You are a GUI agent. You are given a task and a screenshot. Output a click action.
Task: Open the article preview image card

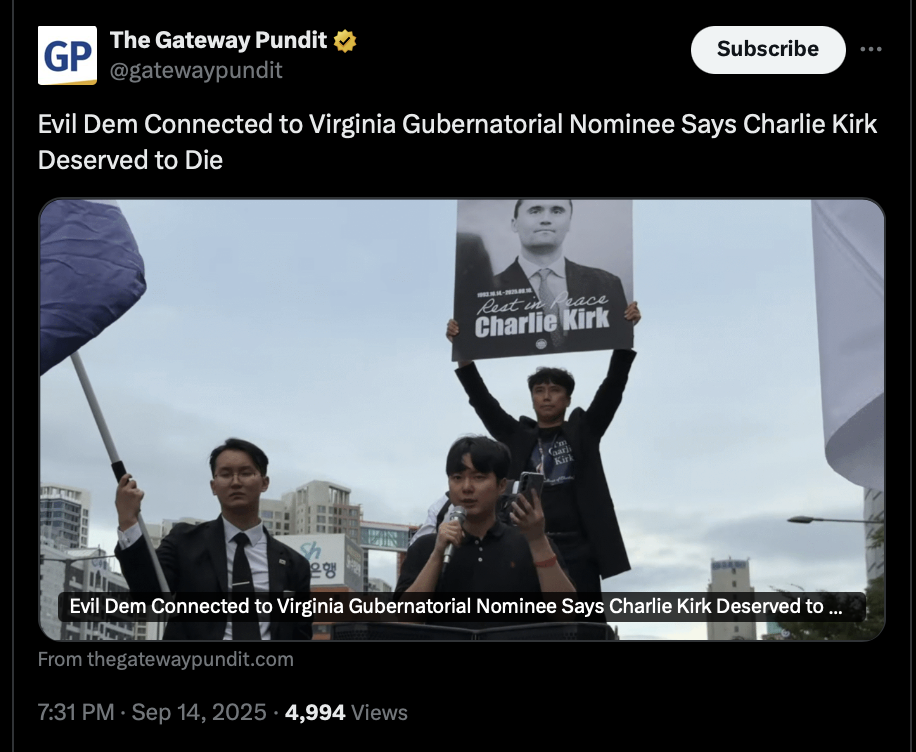(x=462, y=420)
